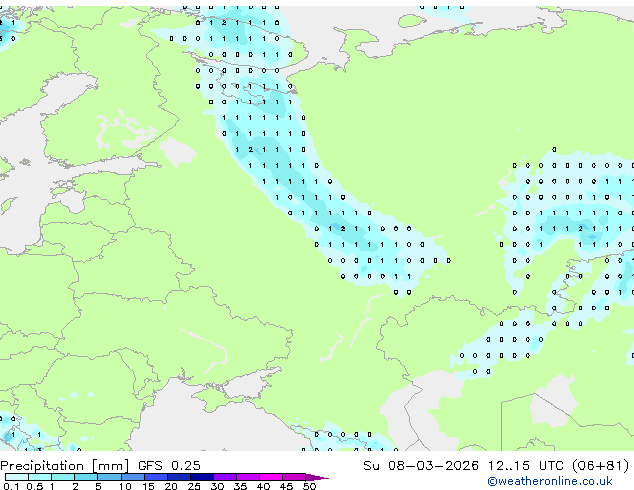Open the weatheronline.co.uk copyright link
Viewport: 634px width, 490px height.
tap(550, 481)
